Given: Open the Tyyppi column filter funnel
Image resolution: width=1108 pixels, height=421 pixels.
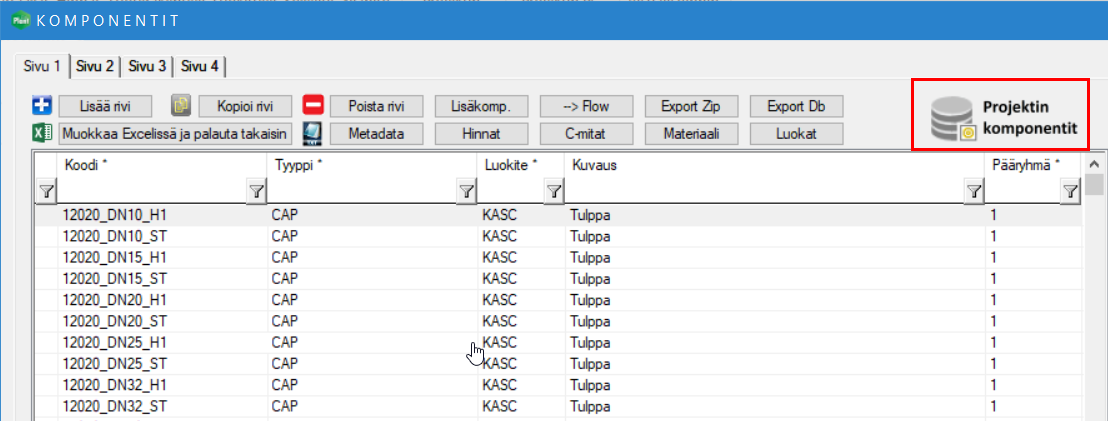Looking at the screenshot, I should click(x=466, y=191).
